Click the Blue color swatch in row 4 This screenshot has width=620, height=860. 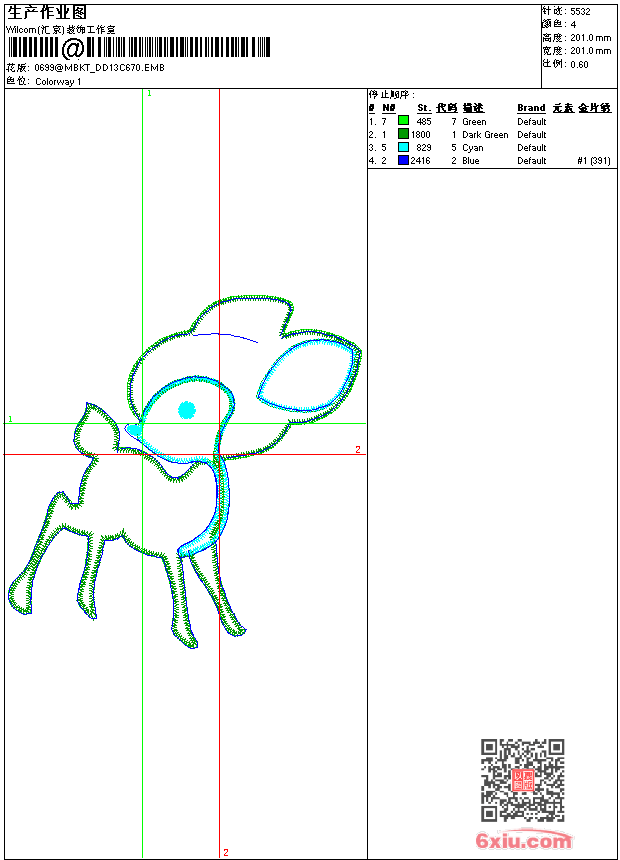pyautogui.click(x=403, y=160)
